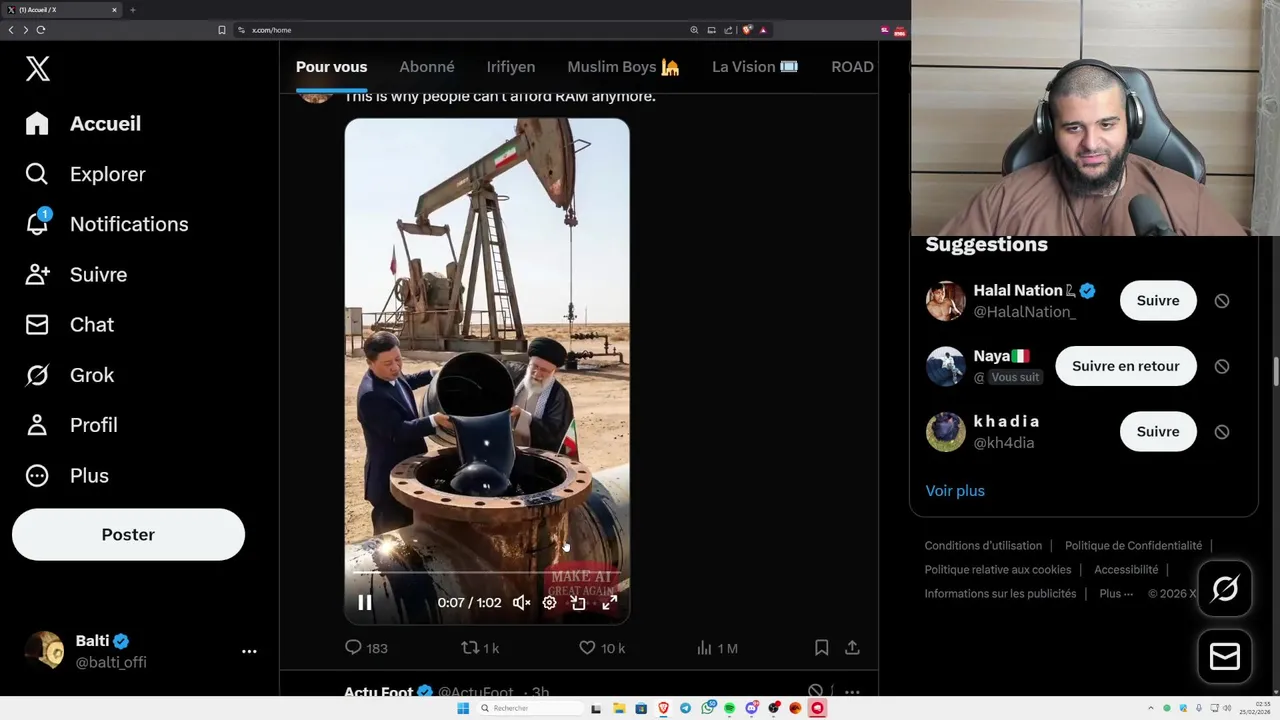Expand the Plus menu in the sidebar
The height and width of the screenshot is (720, 1280).
tap(67, 475)
